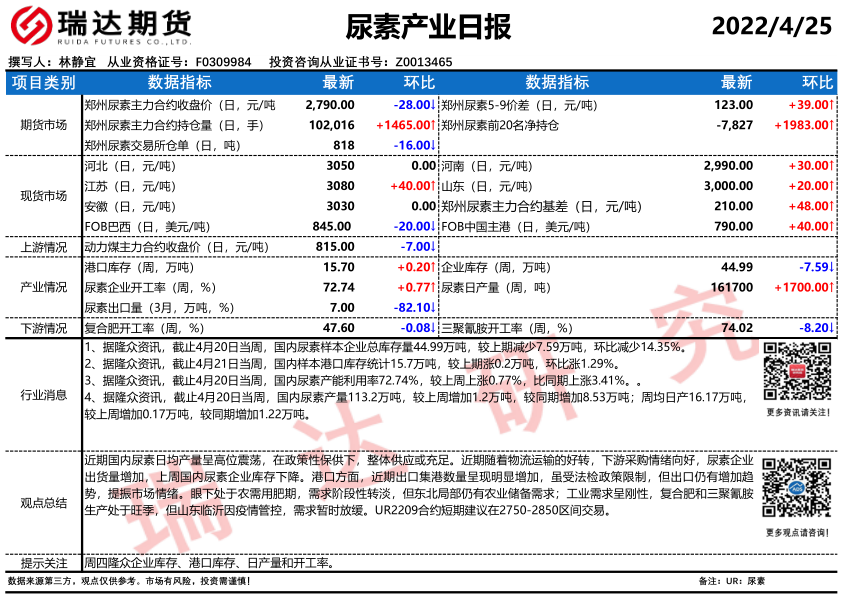Click the 行业消息 section label

point(42,394)
